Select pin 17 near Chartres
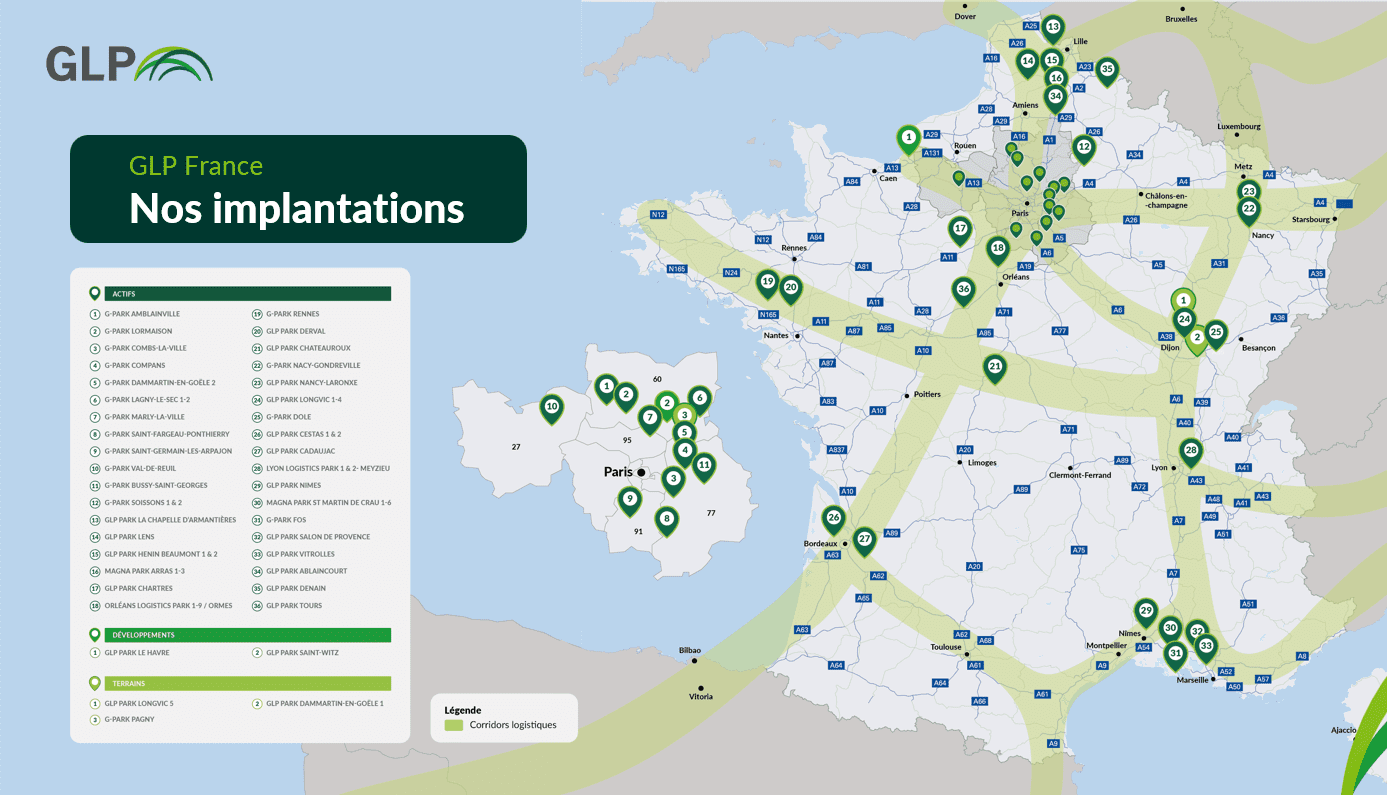Screen dimensions: 1387x795 tap(960, 229)
